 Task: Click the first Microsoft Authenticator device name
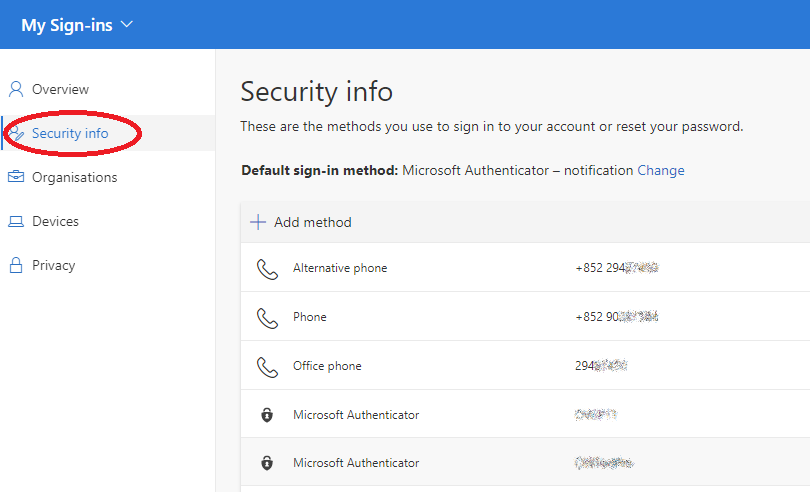pyautogui.click(x=596, y=414)
